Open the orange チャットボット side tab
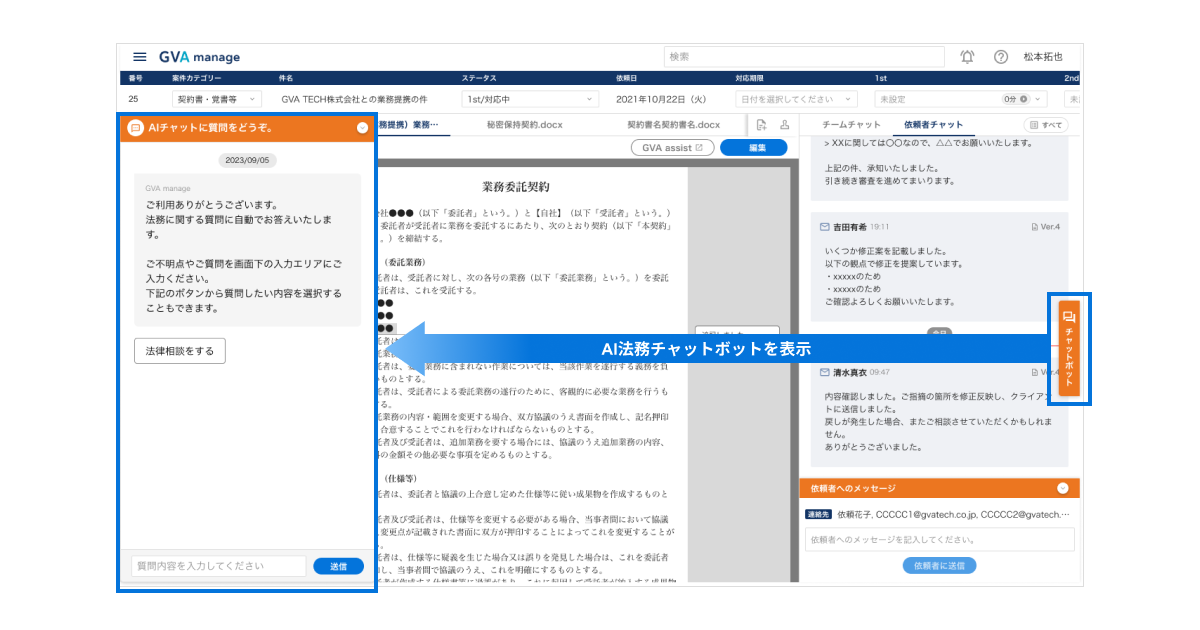Image resolution: width=1200 pixels, height=630 pixels. [1069, 348]
